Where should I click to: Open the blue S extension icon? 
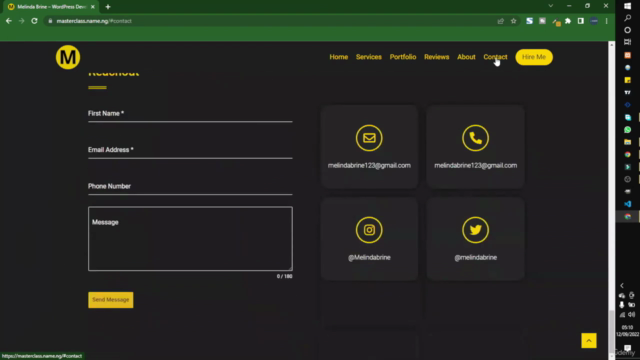(529, 21)
